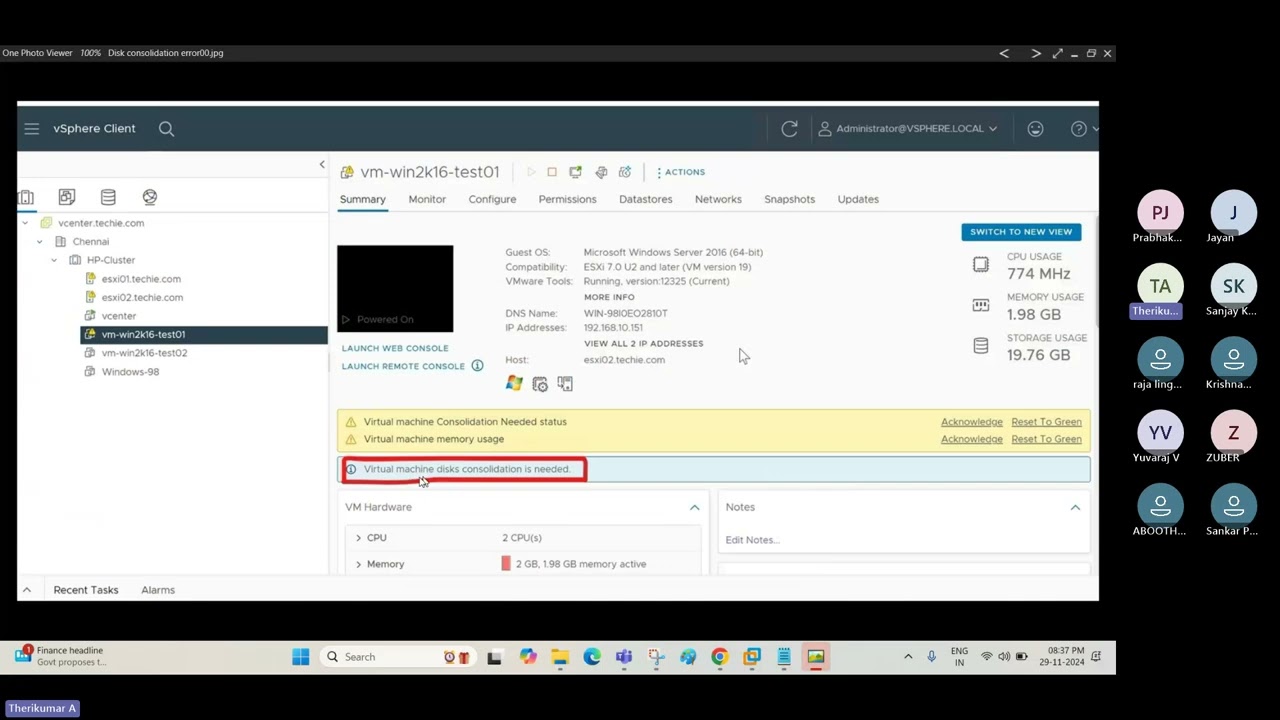The width and height of the screenshot is (1280, 720).
Task: Switch to VMs and Templates inventory view
Action: click(67, 197)
